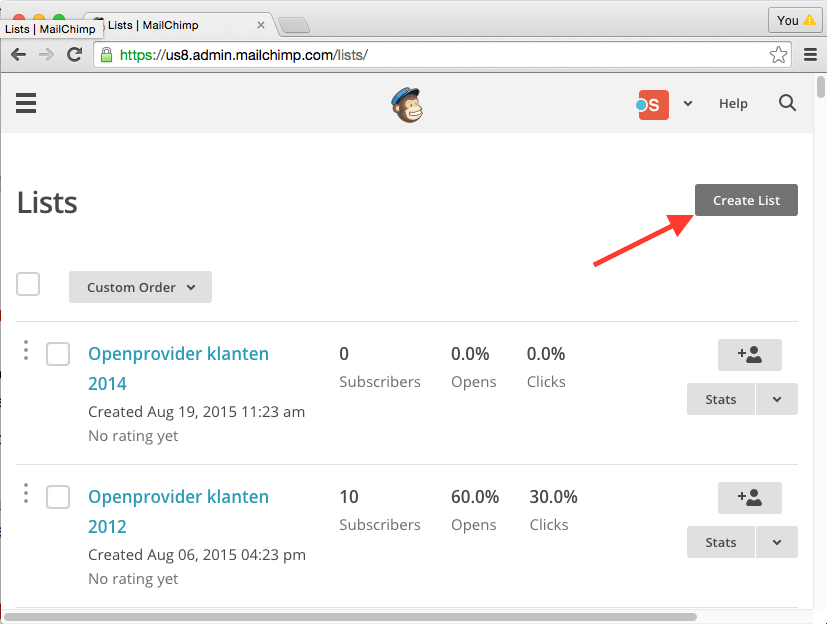Viewport: 827px width, 624px height.
Task: Click 'Created Aug 06, 2015 04:23 pm' text
Action: click(x=197, y=555)
